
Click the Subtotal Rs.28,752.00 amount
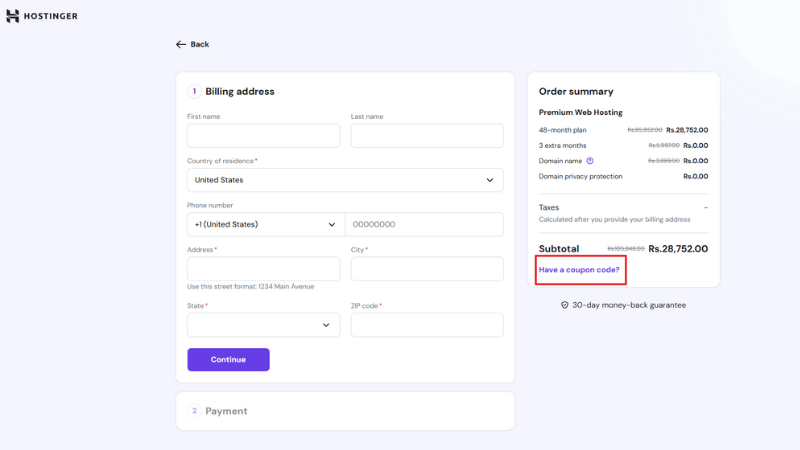coord(678,249)
